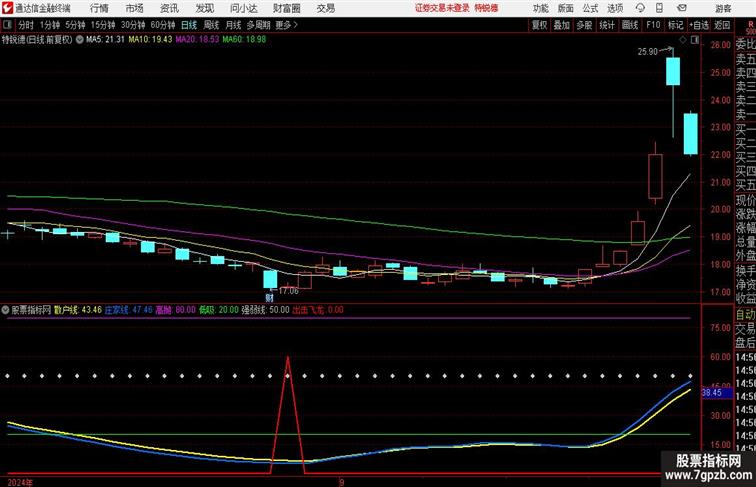Screen dimensions: 756x487
Task: Toggle the MA indicator settings circle icon
Action: click(x=80, y=40)
